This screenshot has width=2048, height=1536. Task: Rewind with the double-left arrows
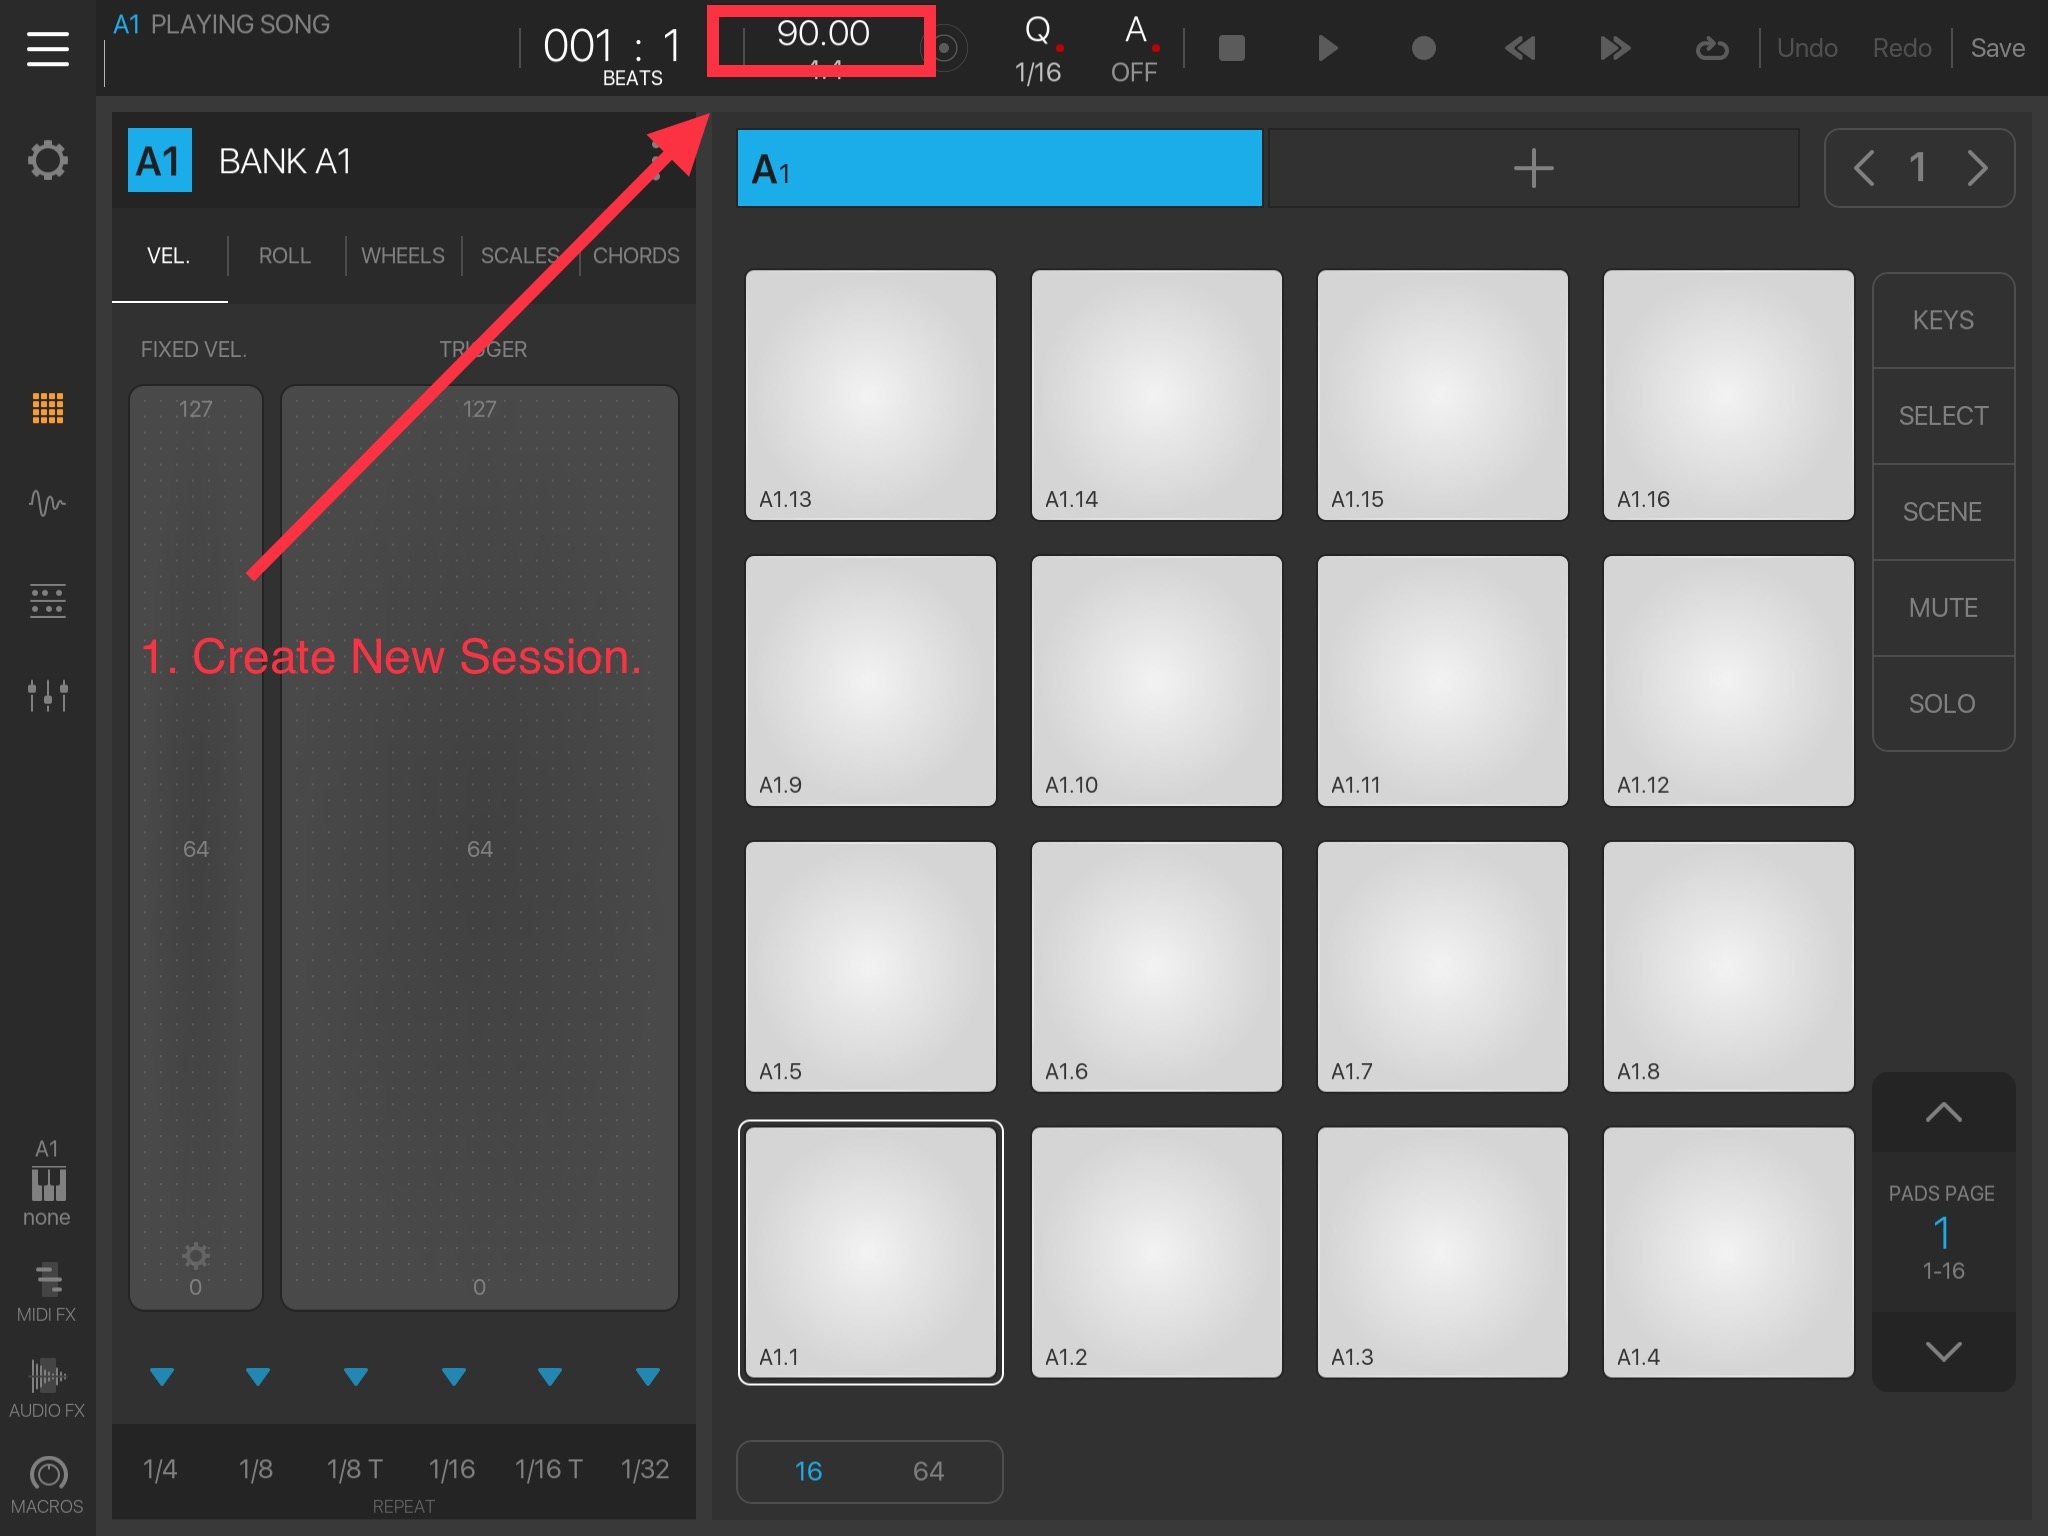pos(1519,48)
